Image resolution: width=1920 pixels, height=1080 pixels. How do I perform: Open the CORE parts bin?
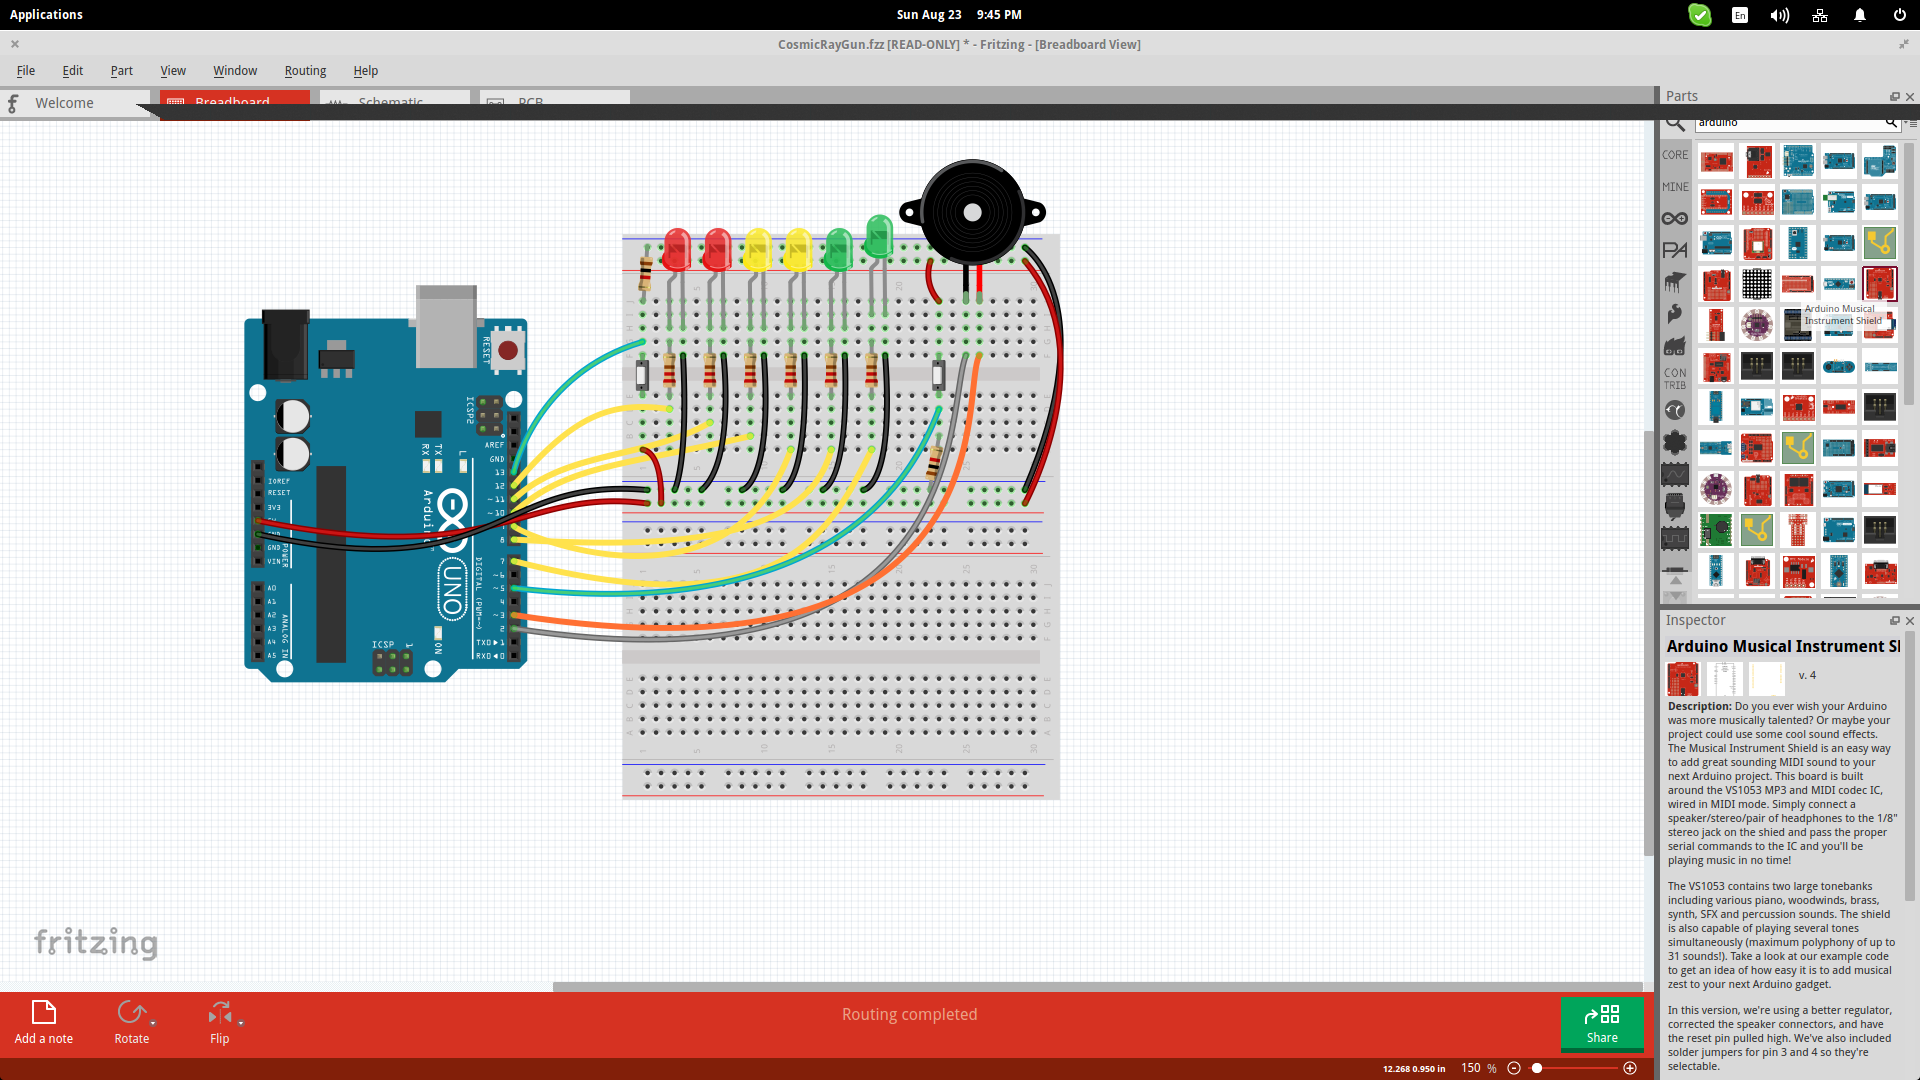1675,155
